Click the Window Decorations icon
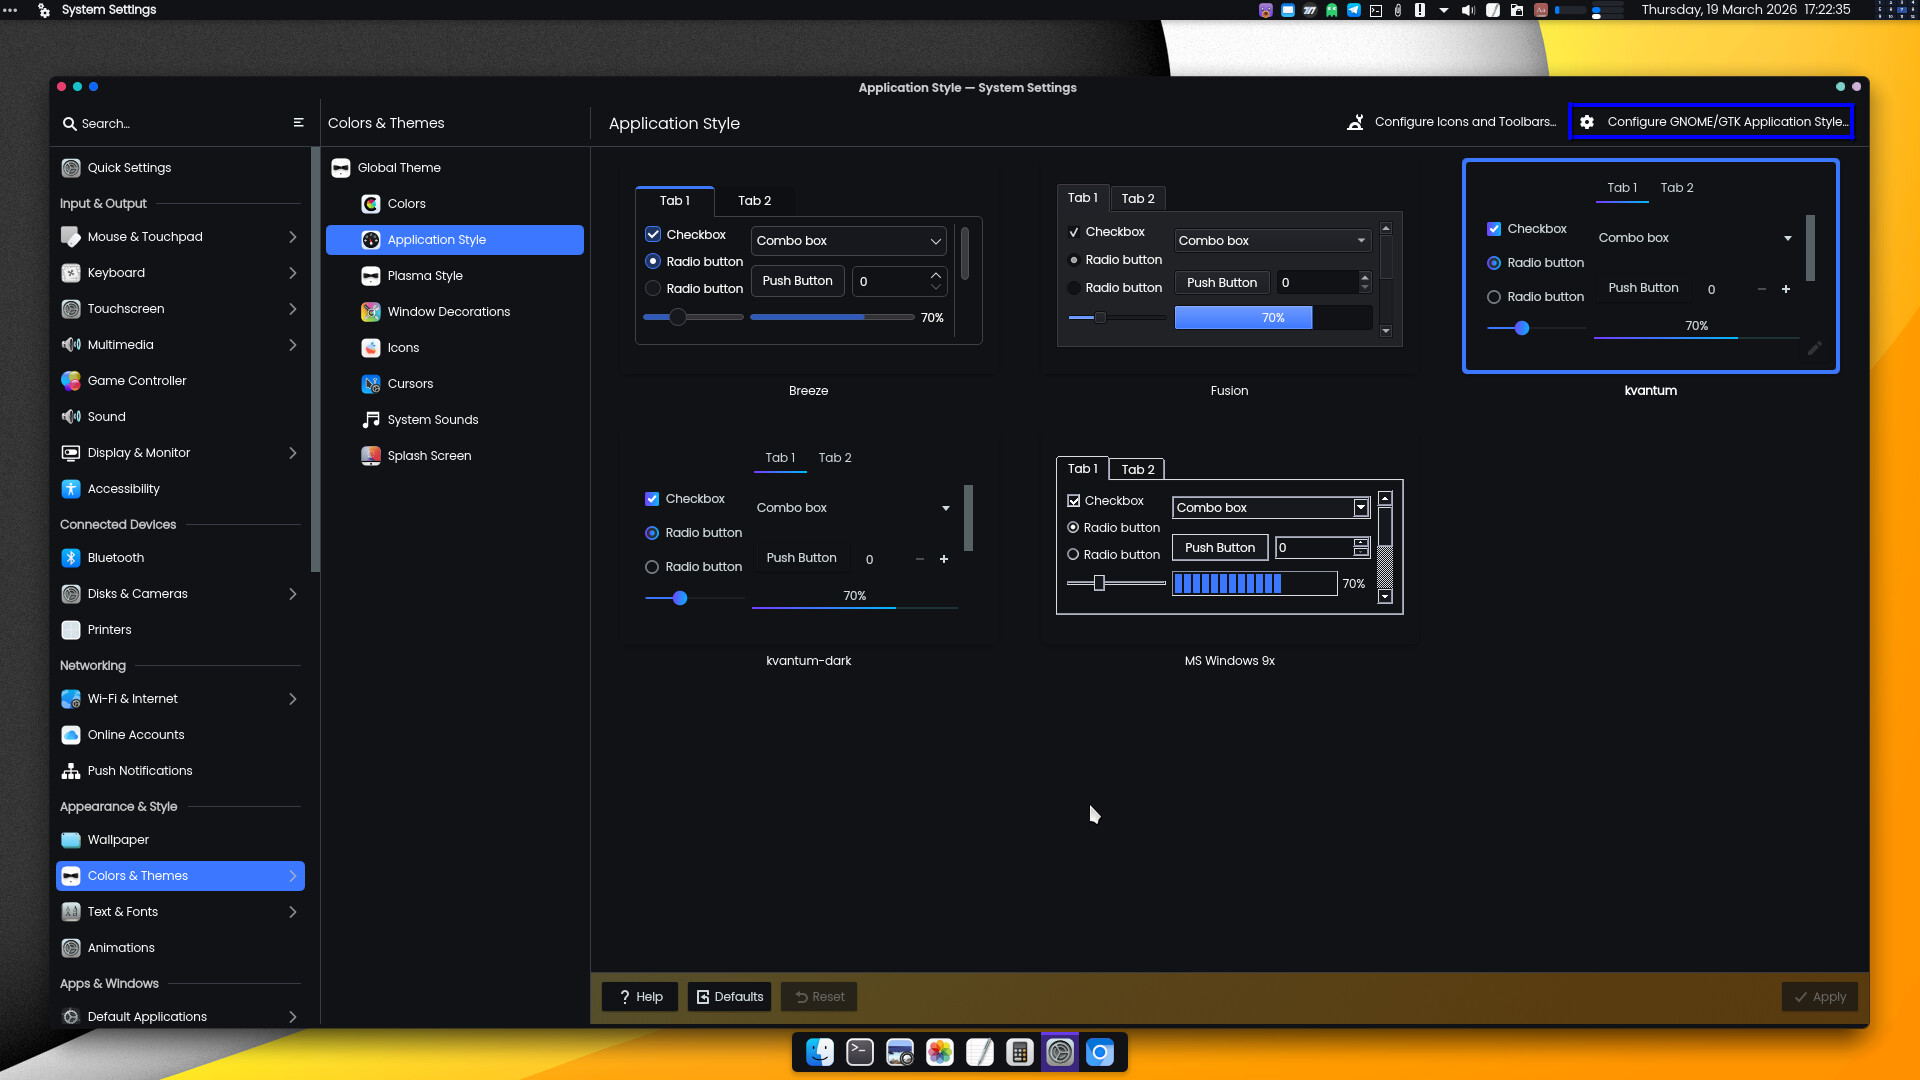This screenshot has height=1080, width=1920. (370, 312)
